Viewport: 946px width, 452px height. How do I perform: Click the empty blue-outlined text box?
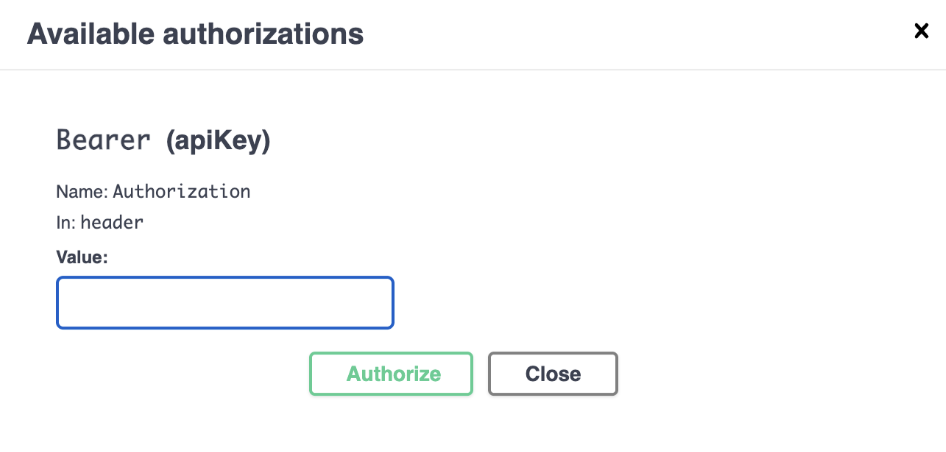tap(225, 303)
